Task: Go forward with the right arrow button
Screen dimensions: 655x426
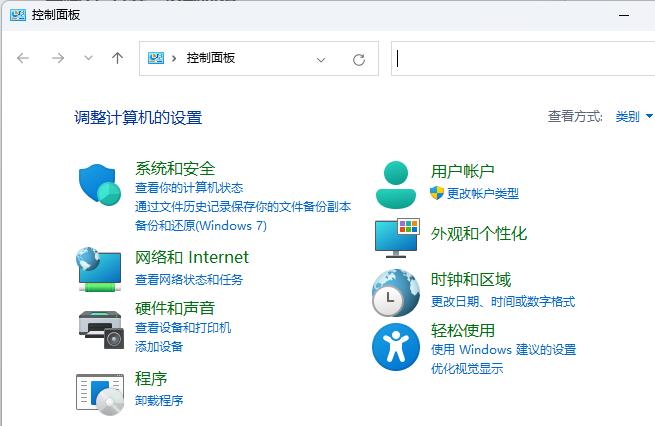Action: tap(58, 58)
